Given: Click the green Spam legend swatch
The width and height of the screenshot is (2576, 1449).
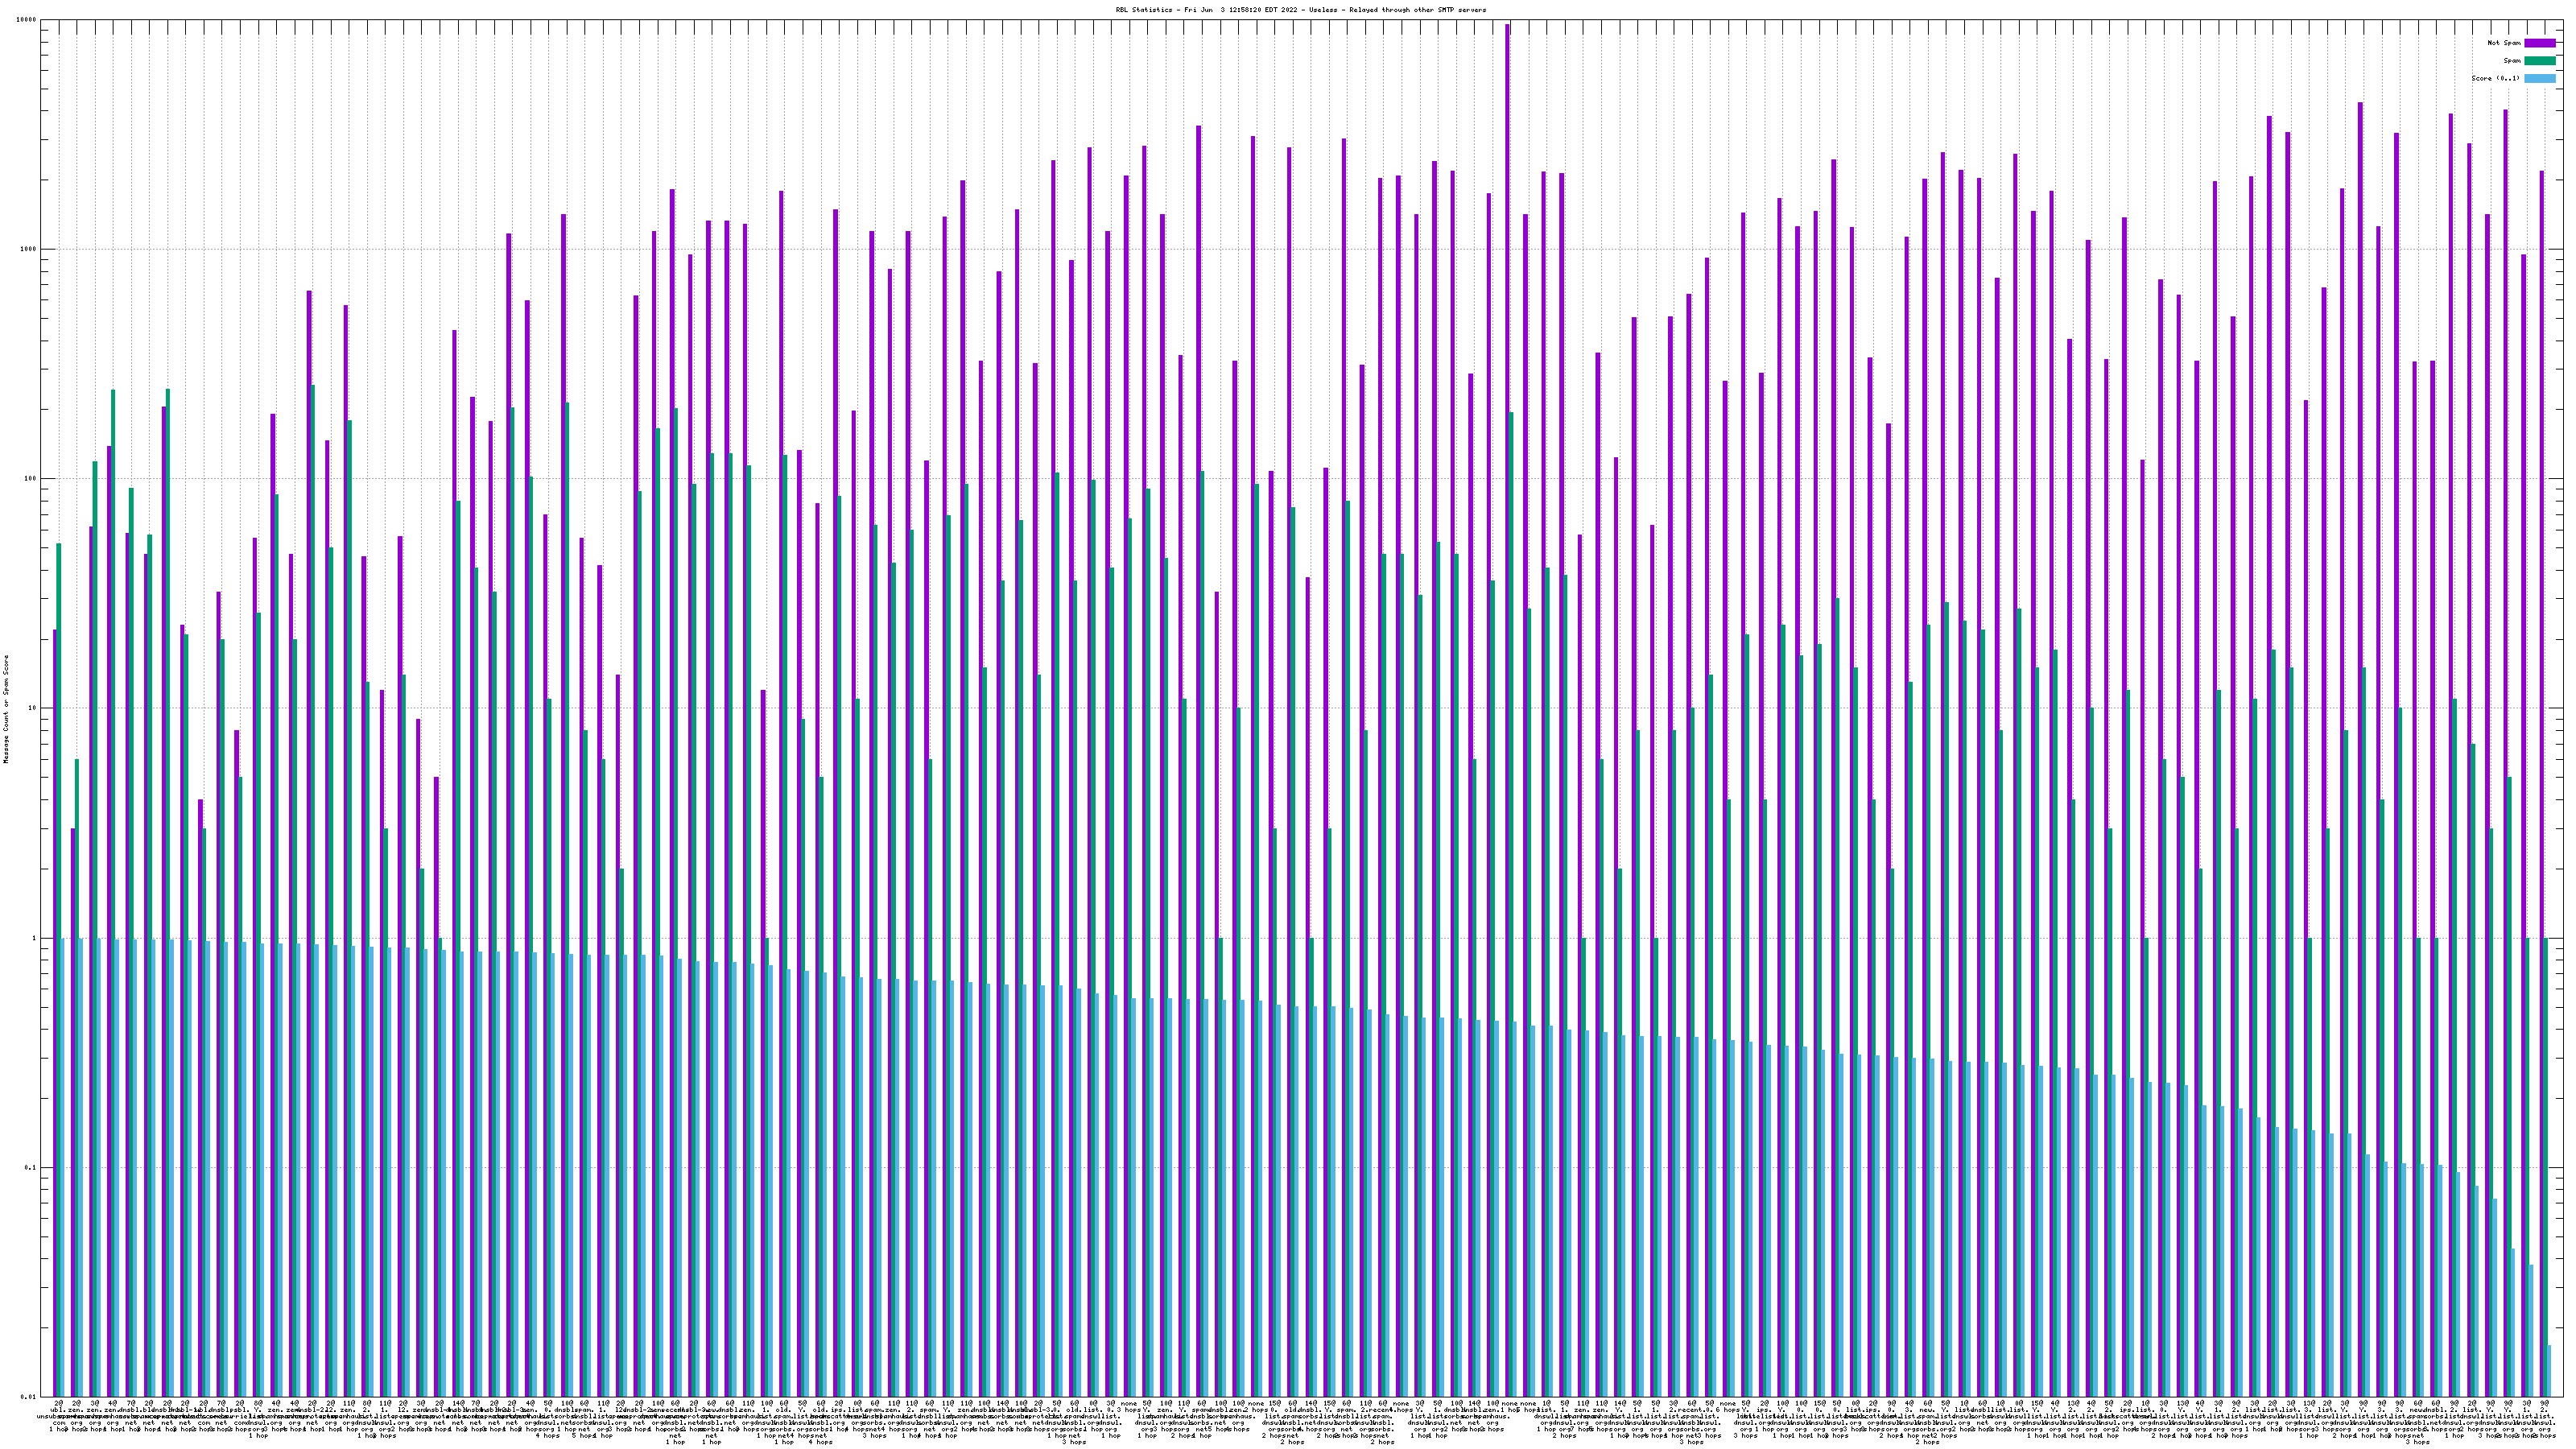Looking at the screenshot, I should pyautogui.click(x=2539, y=61).
